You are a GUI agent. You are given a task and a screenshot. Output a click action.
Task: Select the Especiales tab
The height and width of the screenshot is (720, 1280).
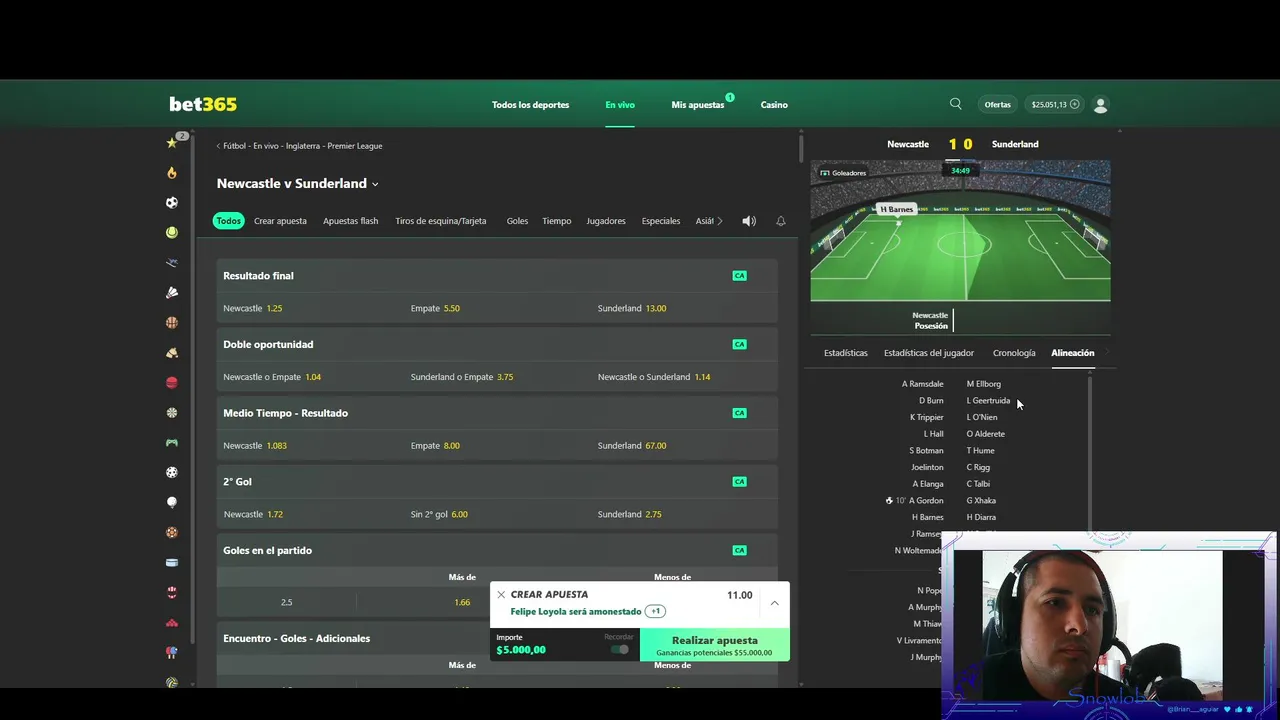click(661, 221)
